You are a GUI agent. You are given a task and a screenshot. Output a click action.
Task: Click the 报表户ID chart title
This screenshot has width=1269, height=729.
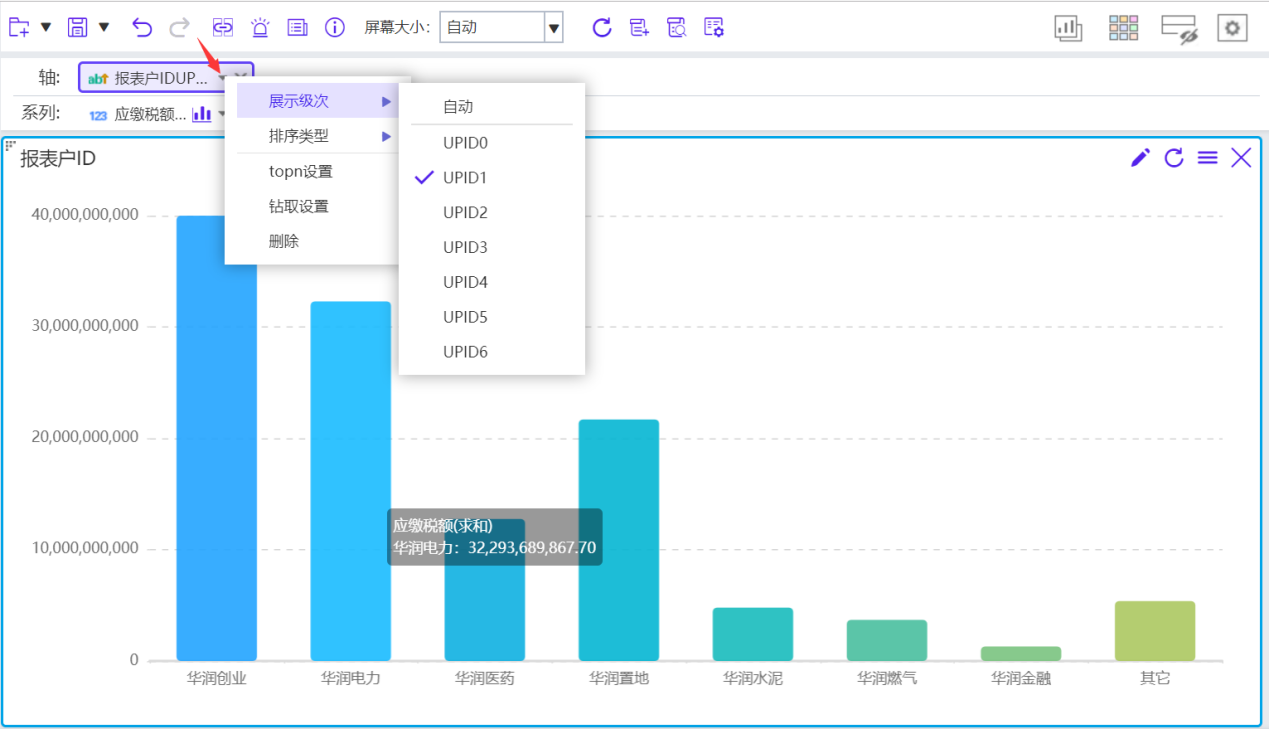[58, 158]
